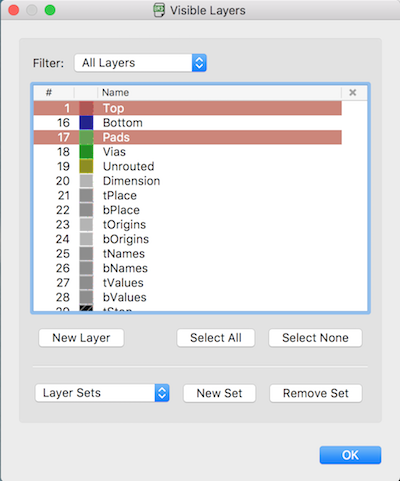Click the Visible Layers title bar app icon
The image size is (400, 481).
pyautogui.click(x=159, y=10)
